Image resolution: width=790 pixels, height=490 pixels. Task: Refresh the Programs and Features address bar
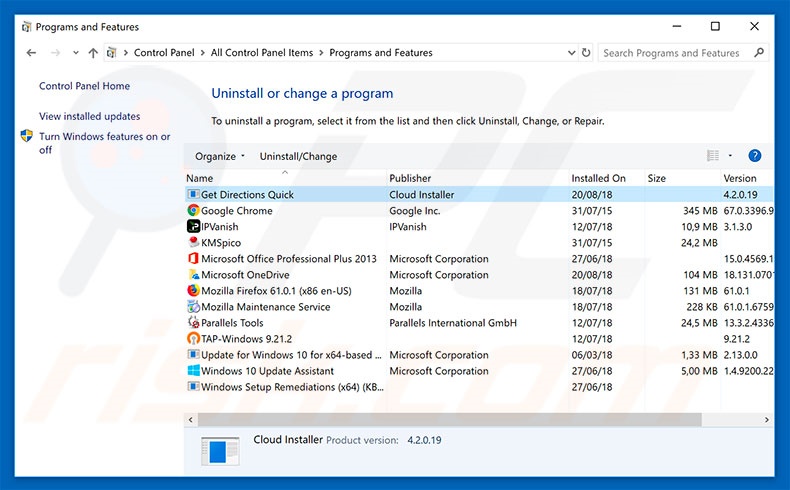[586, 53]
